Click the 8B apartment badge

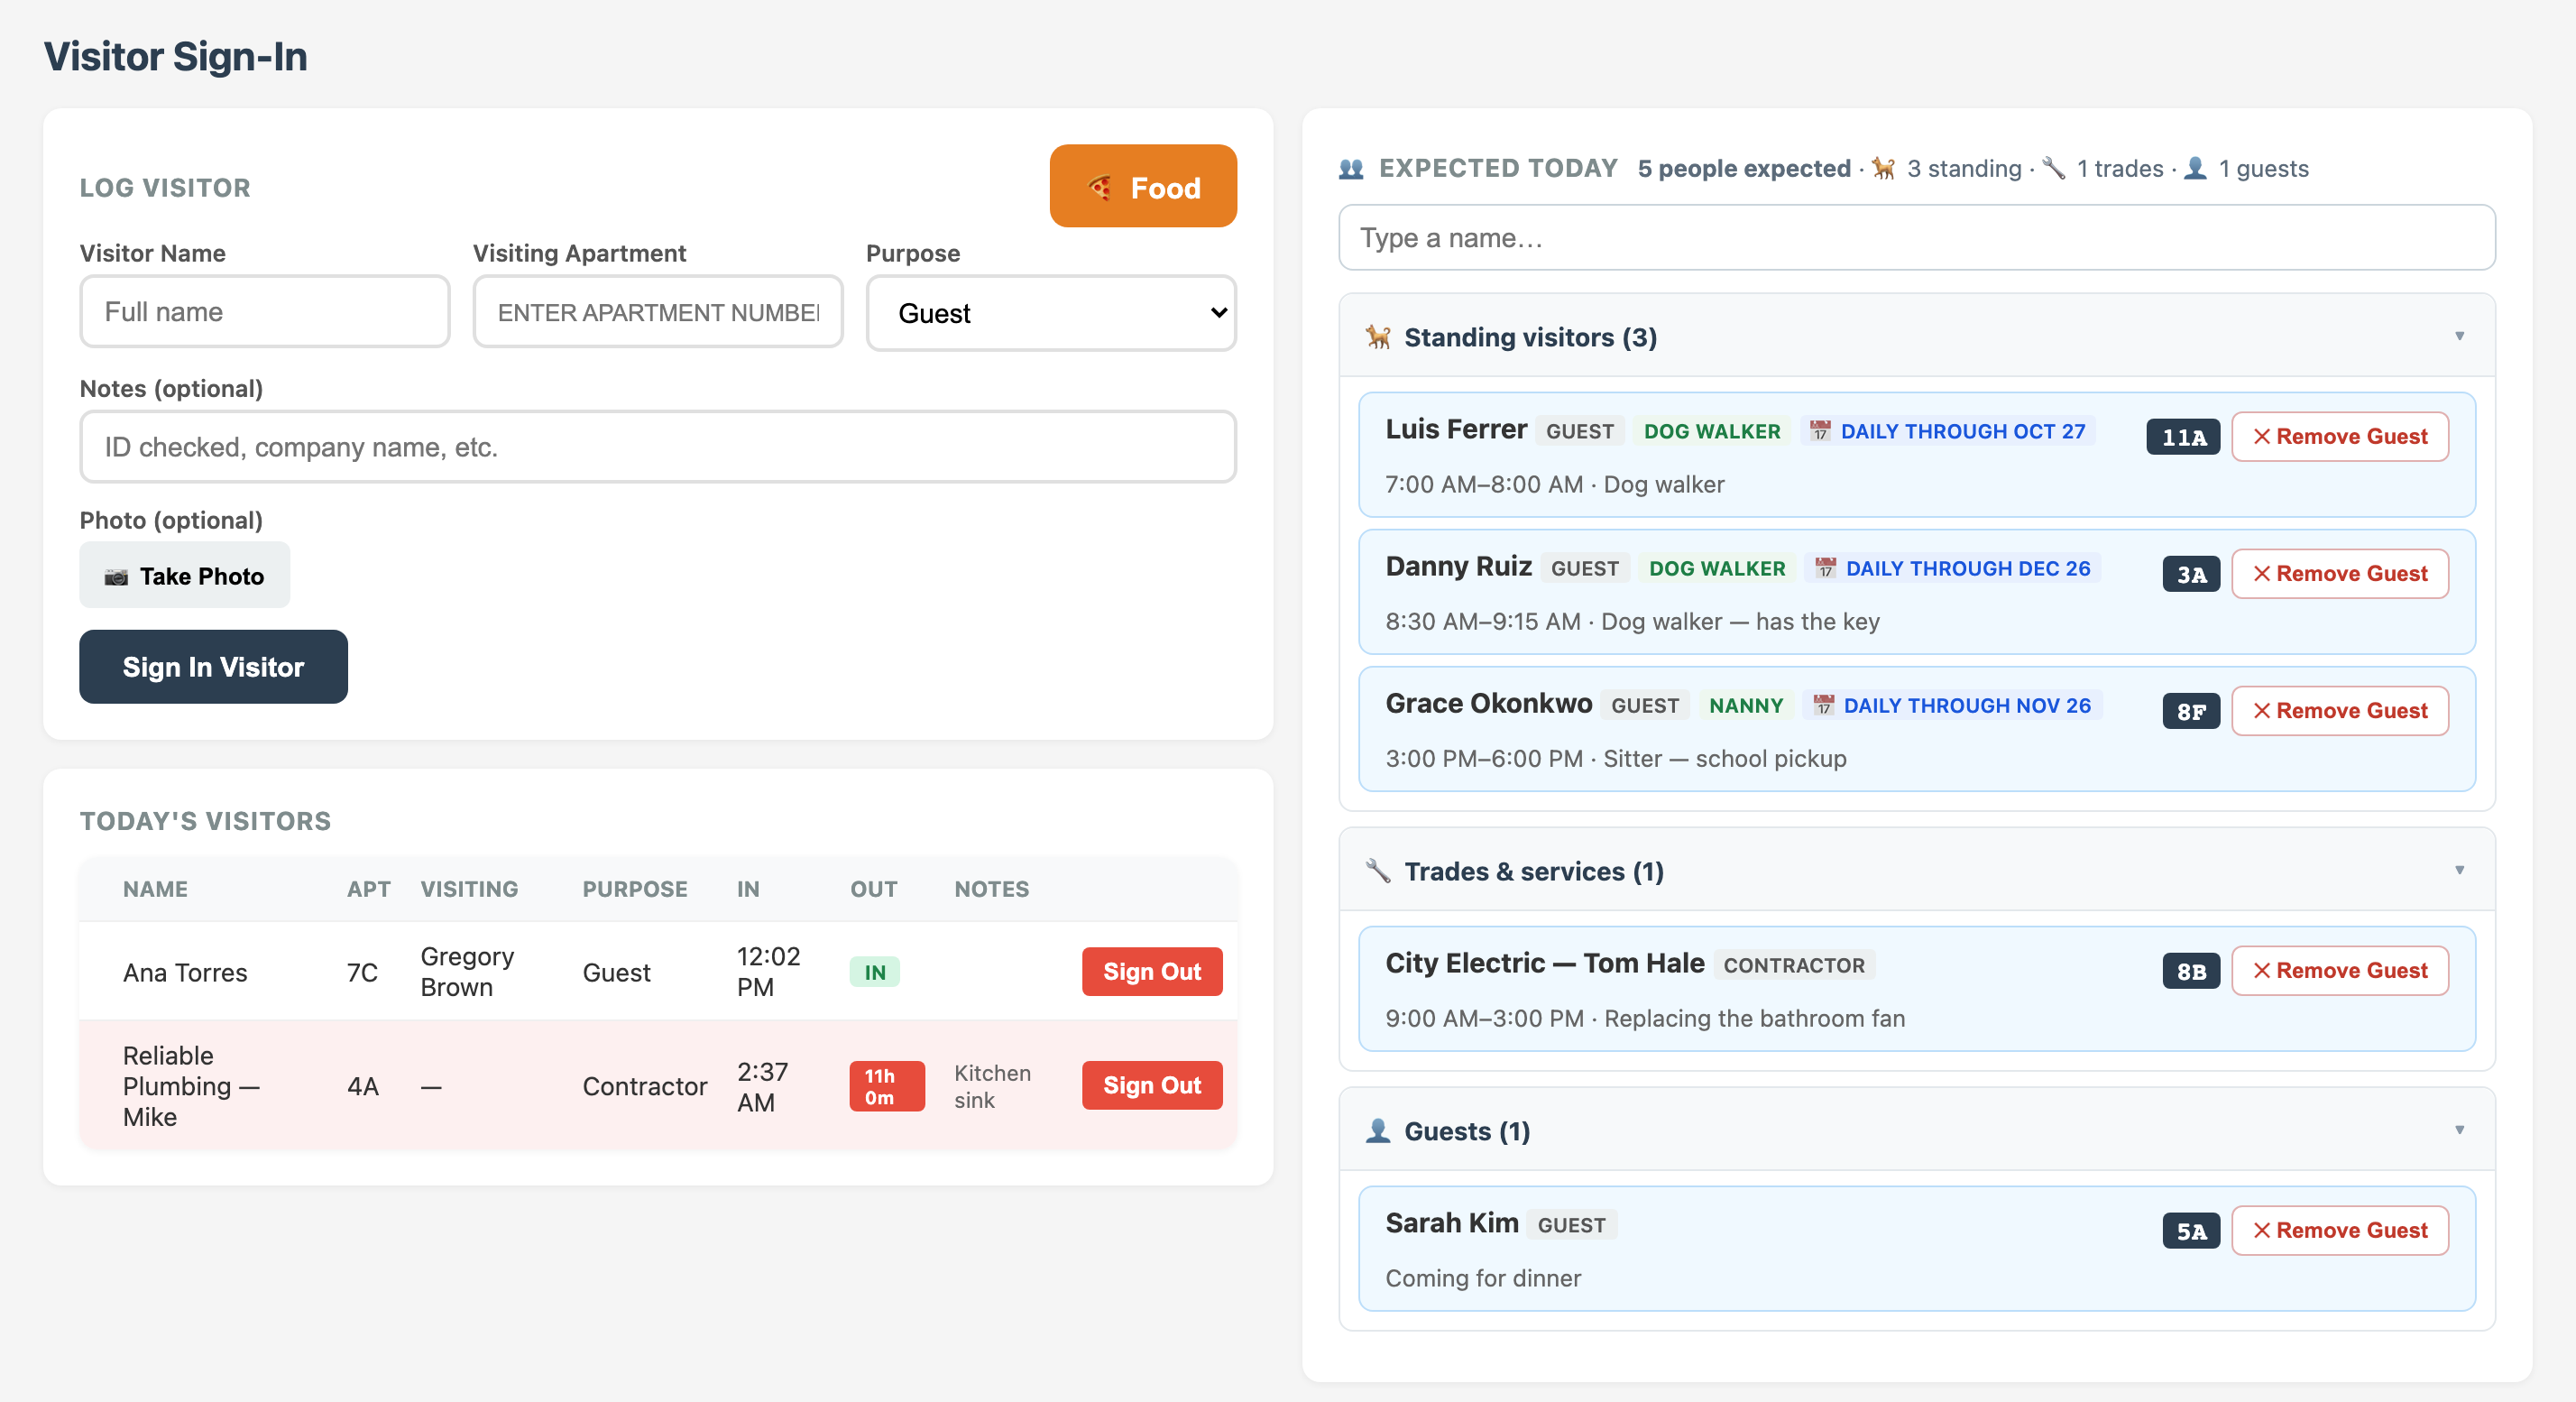pyautogui.click(x=2190, y=971)
